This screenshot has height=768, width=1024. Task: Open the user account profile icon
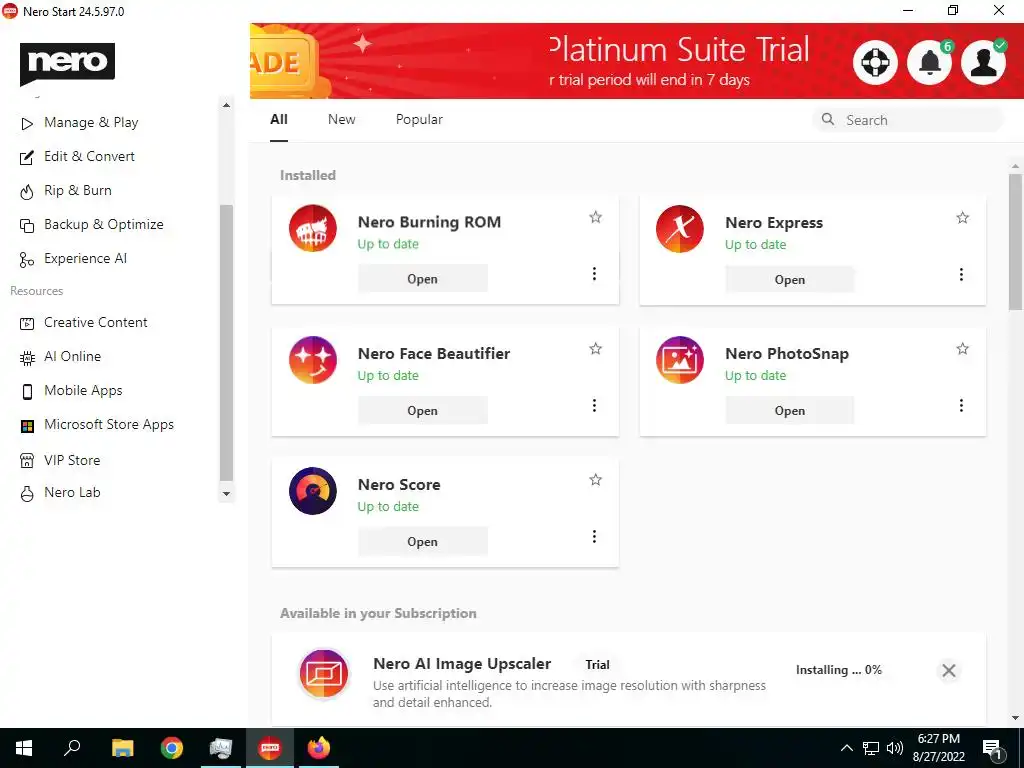[x=984, y=63]
